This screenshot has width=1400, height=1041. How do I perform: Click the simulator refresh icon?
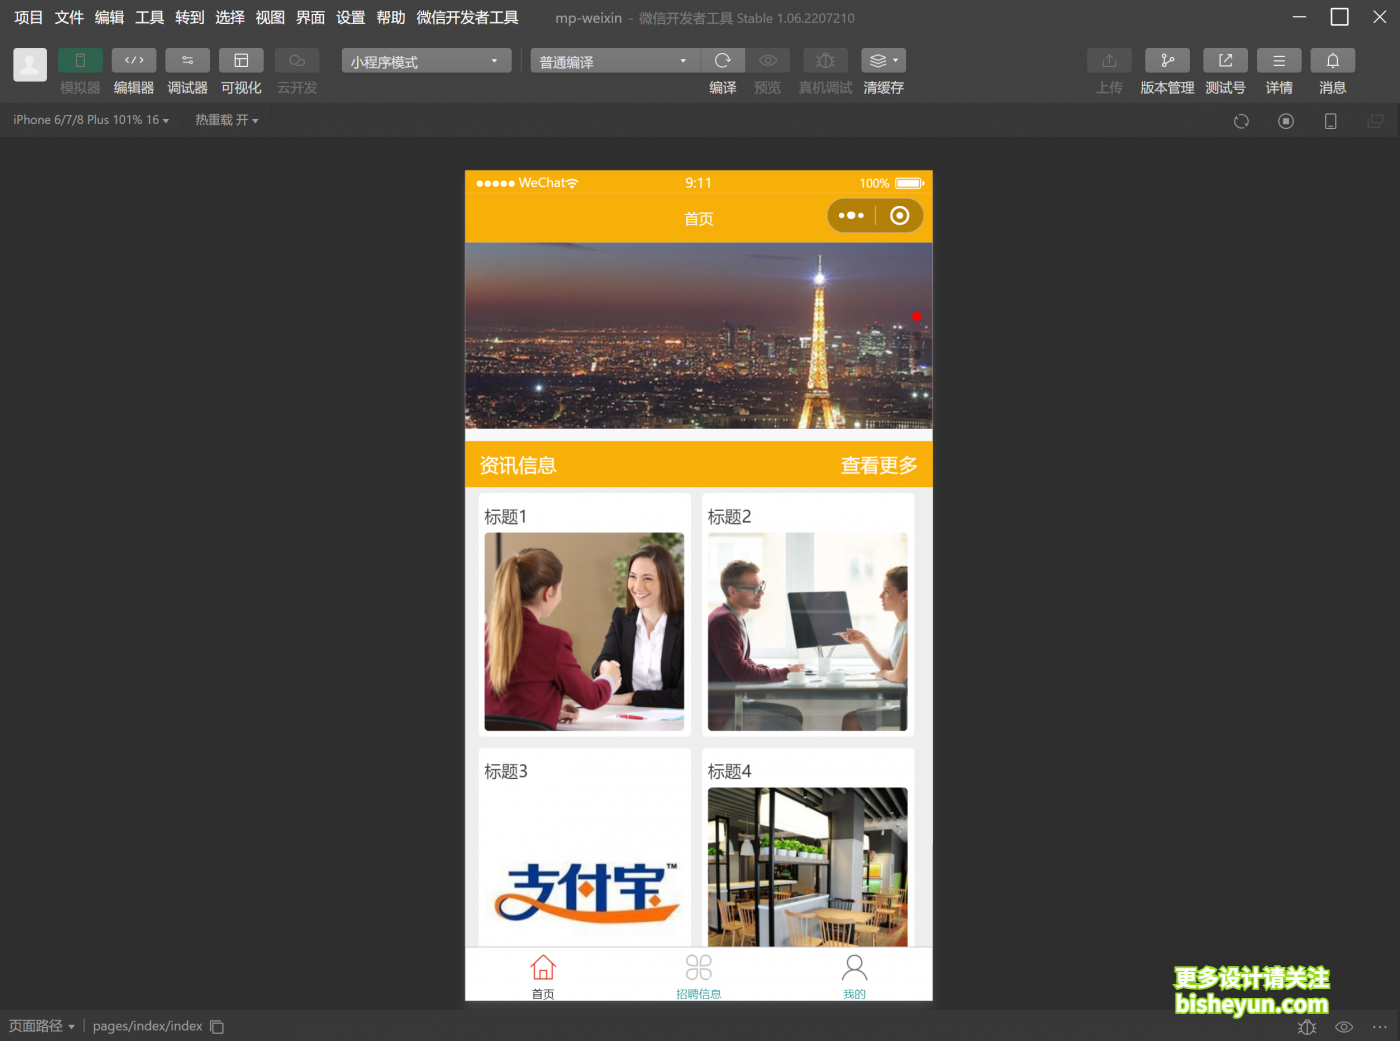(1241, 121)
